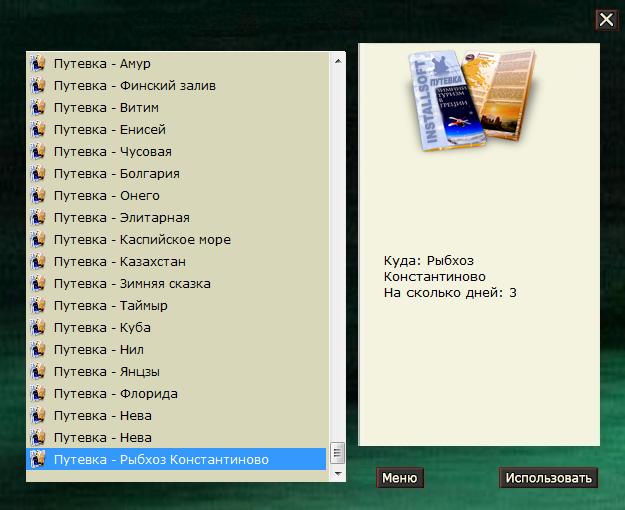This screenshot has width=625, height=510.
Task: Choose Путевка - Казахстан voucher
Action: [176, 261]
